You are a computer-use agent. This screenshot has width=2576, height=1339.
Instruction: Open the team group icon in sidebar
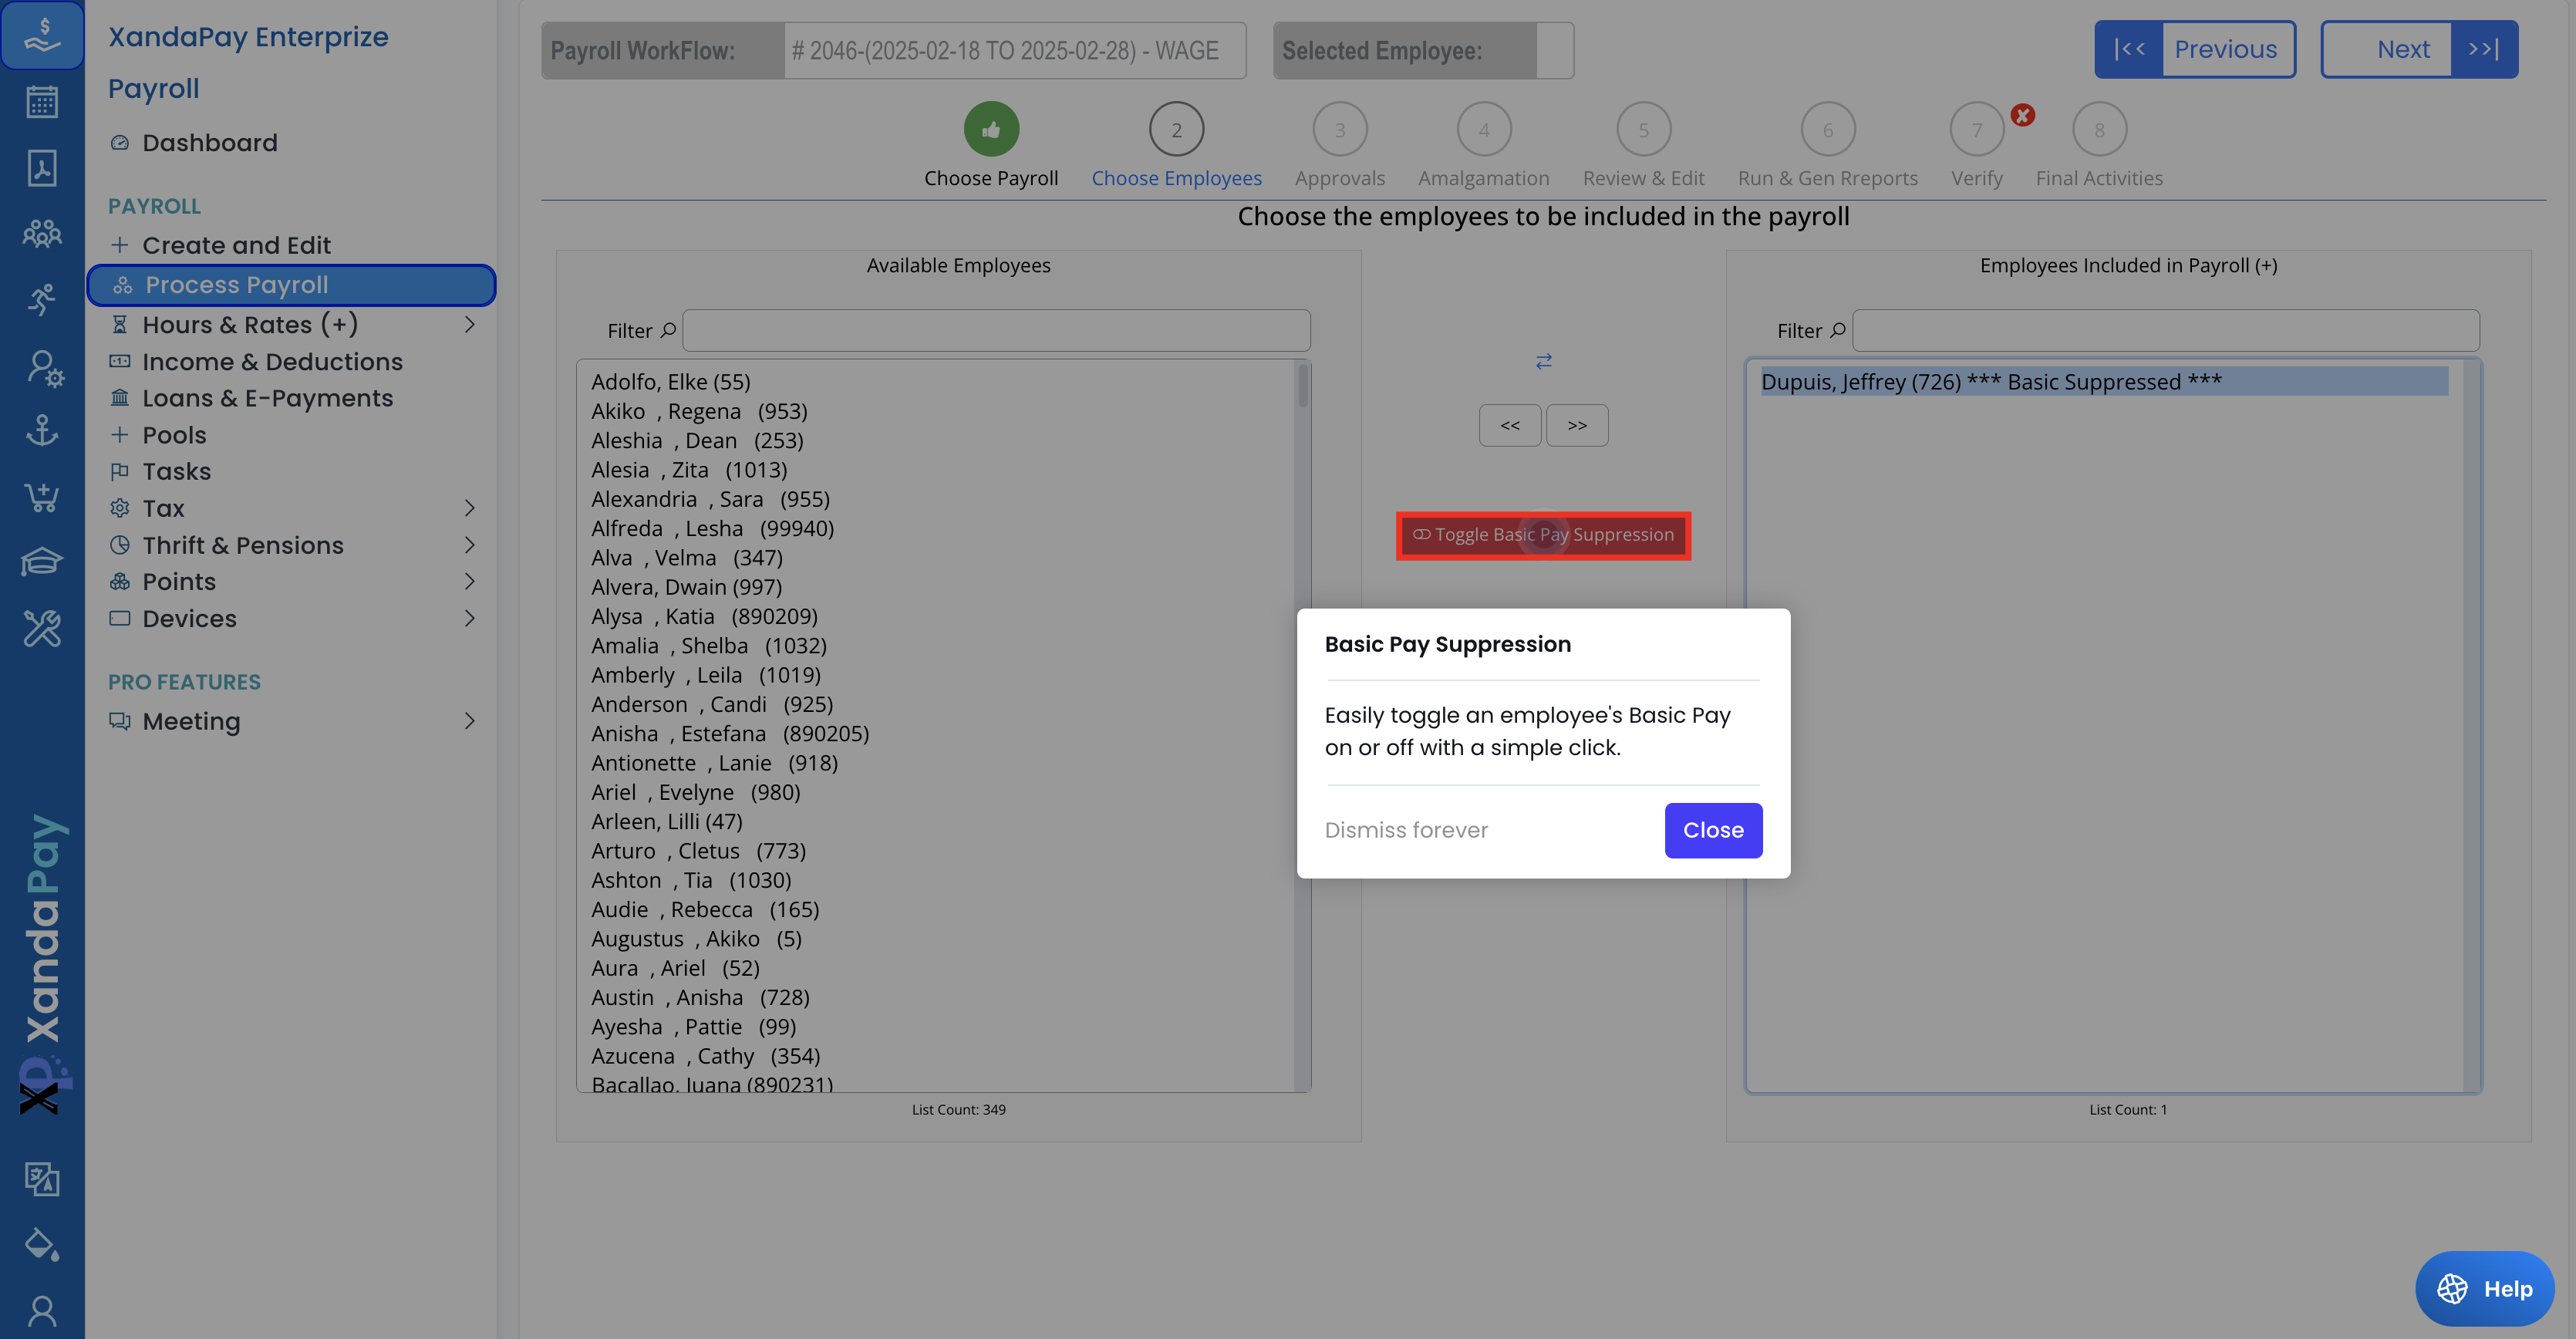41,233
